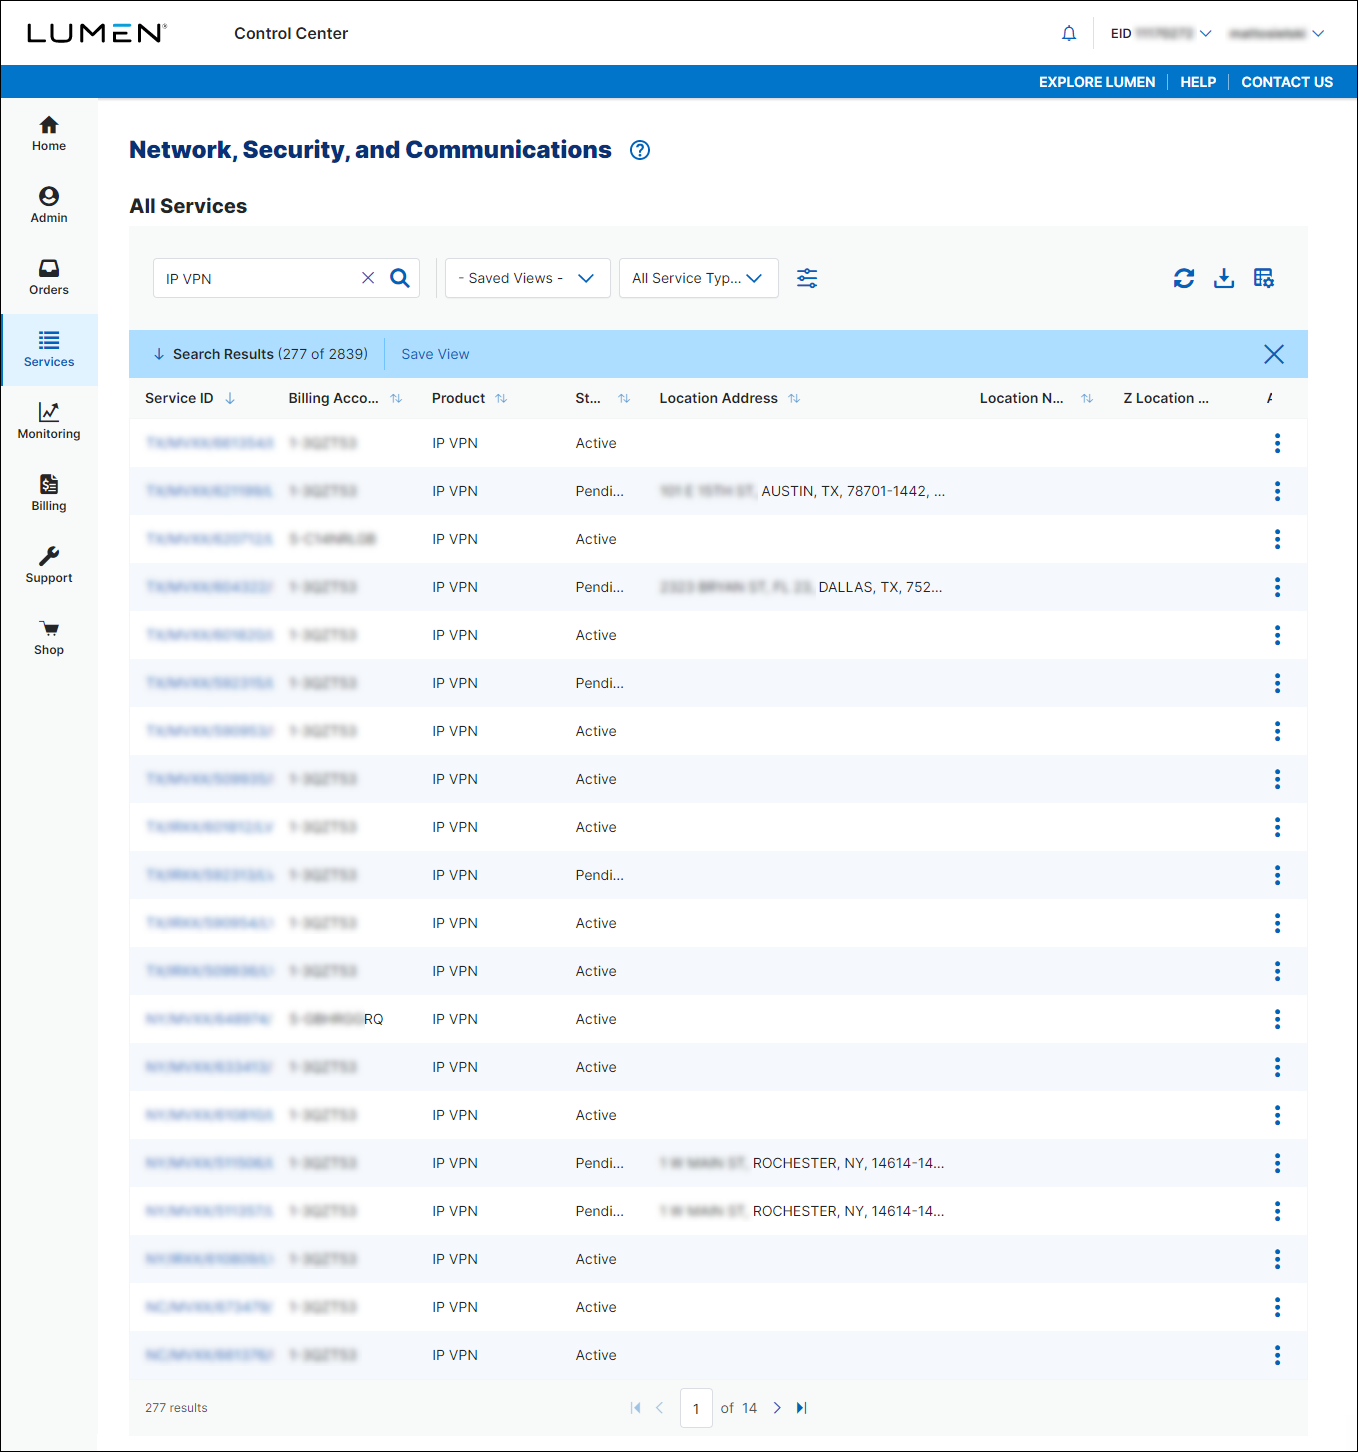Expand the EID account dropdown
Image resolution: width=1358 pixels, height=1452 pixels.
pos(1160,33)
